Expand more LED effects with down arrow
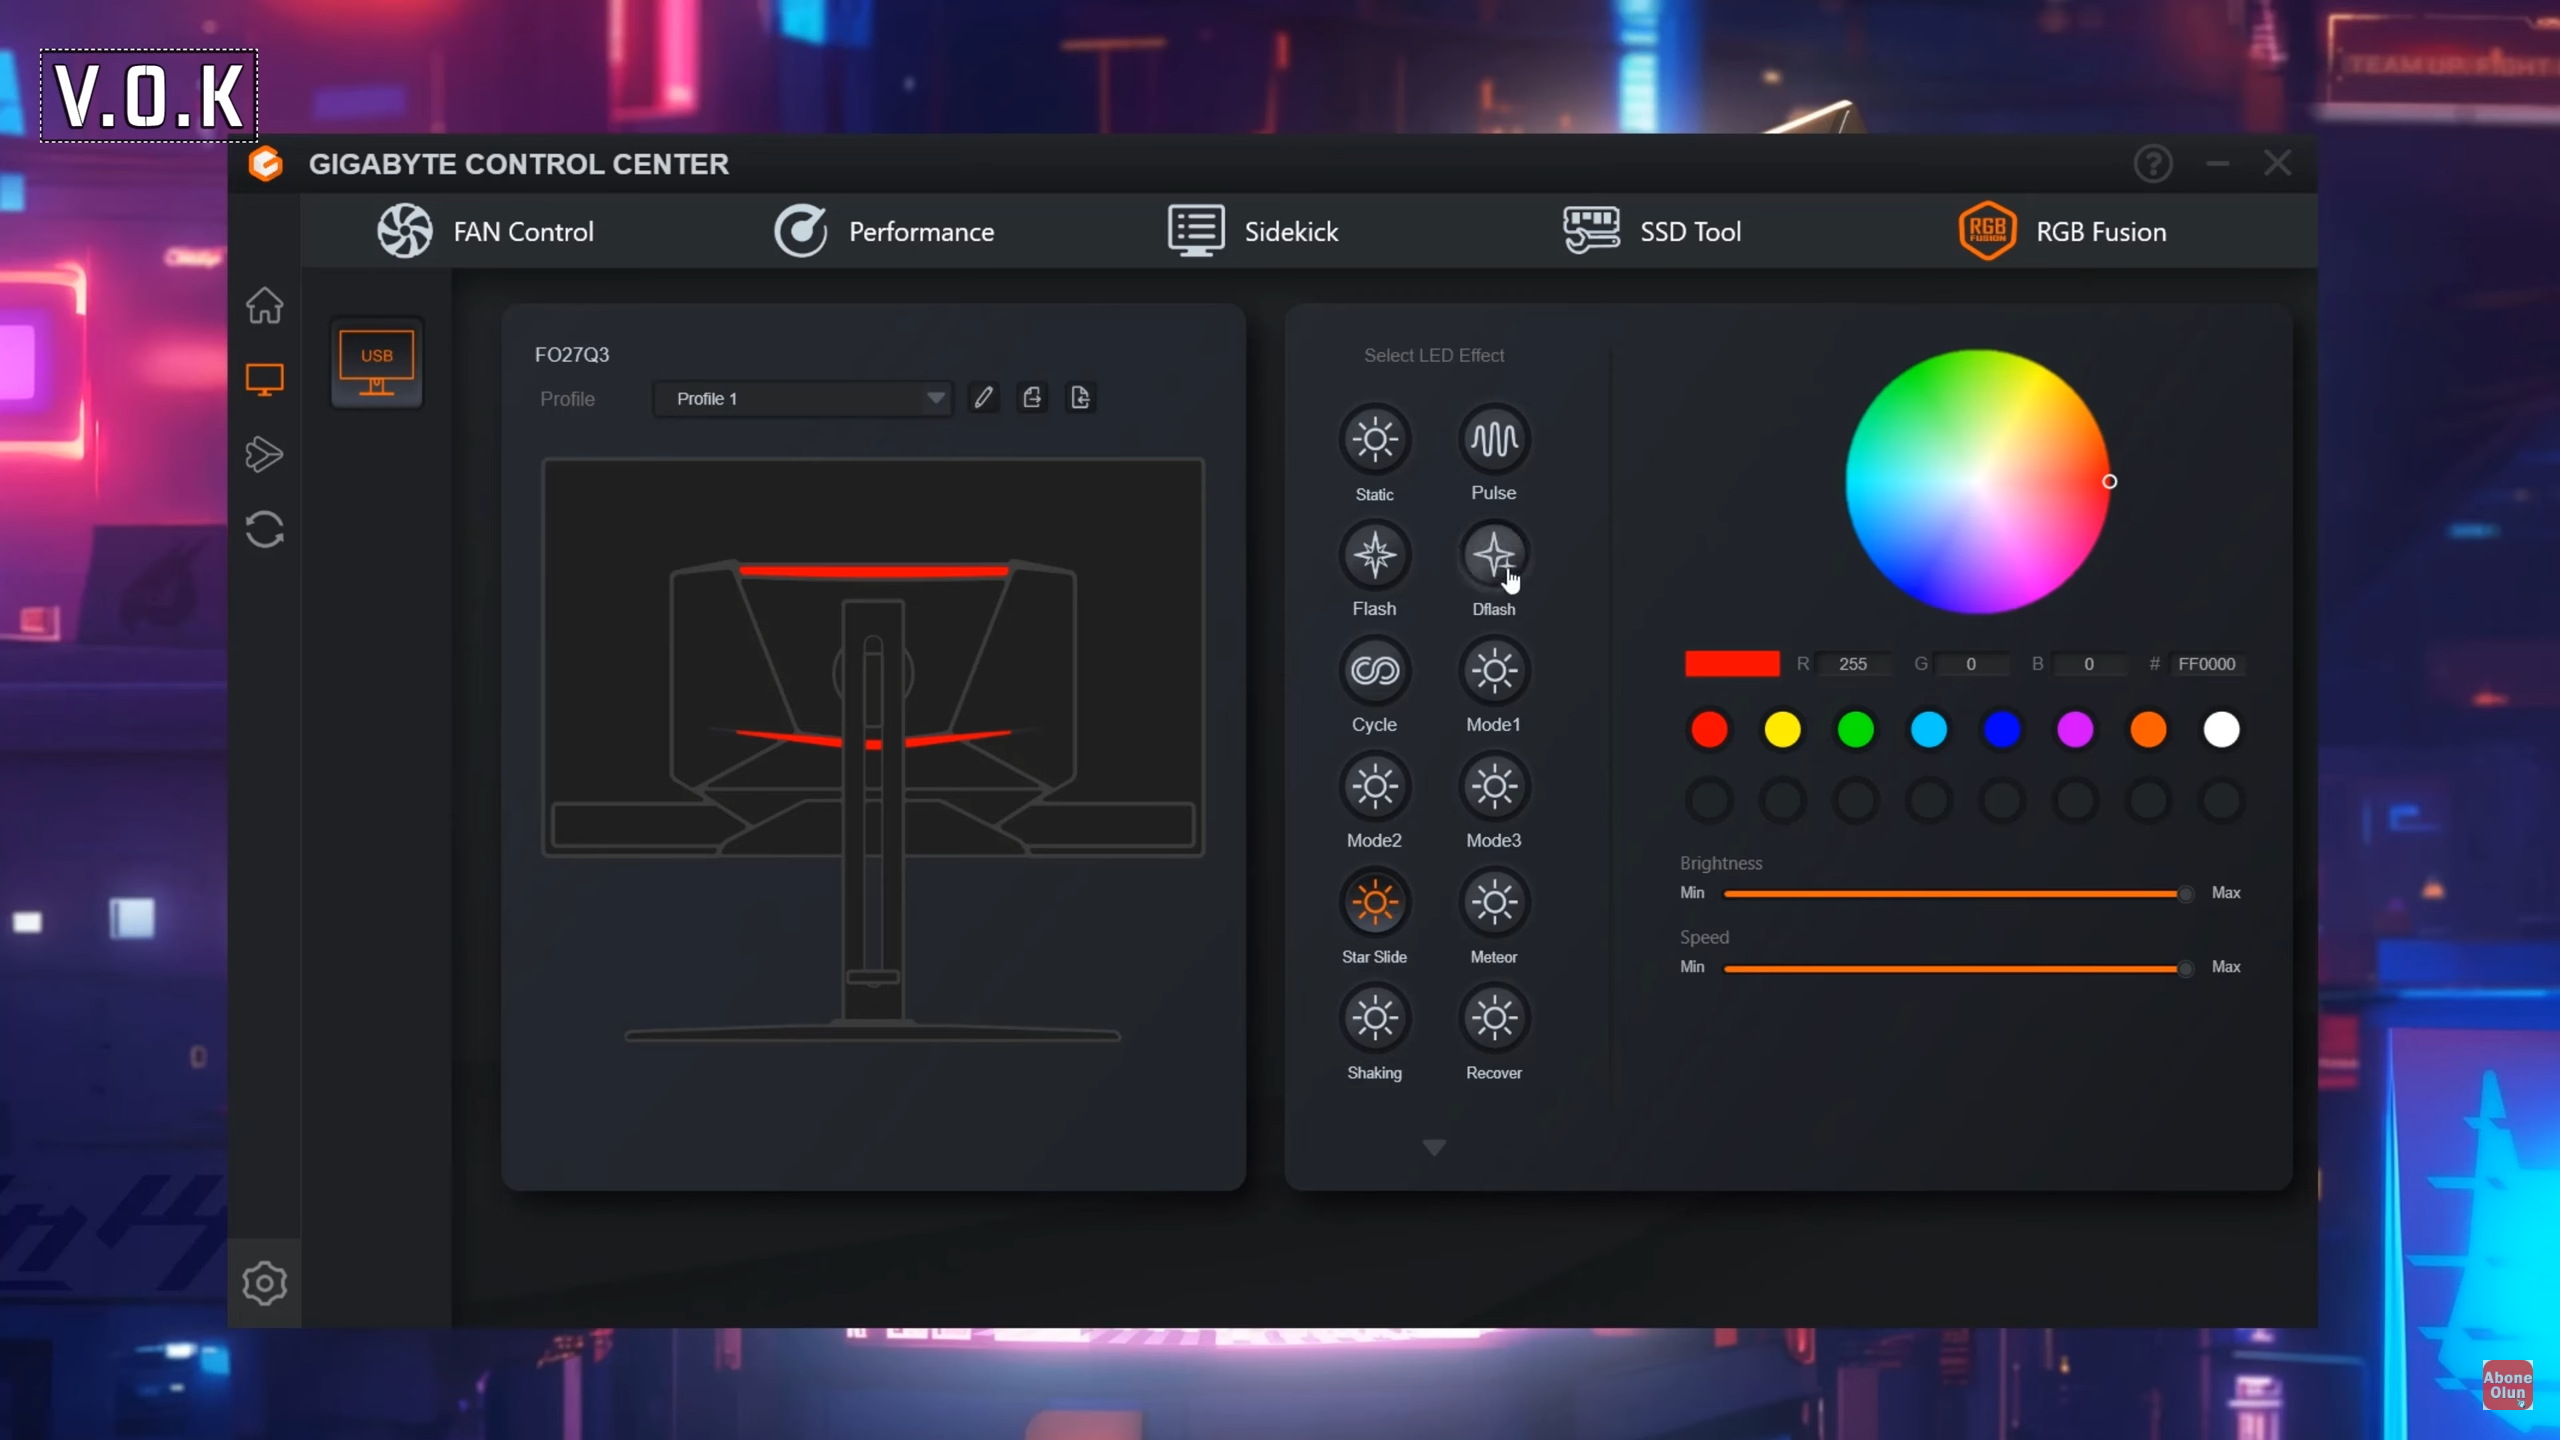Screen dimensions: 2560x1440 pos(1434,1147)
